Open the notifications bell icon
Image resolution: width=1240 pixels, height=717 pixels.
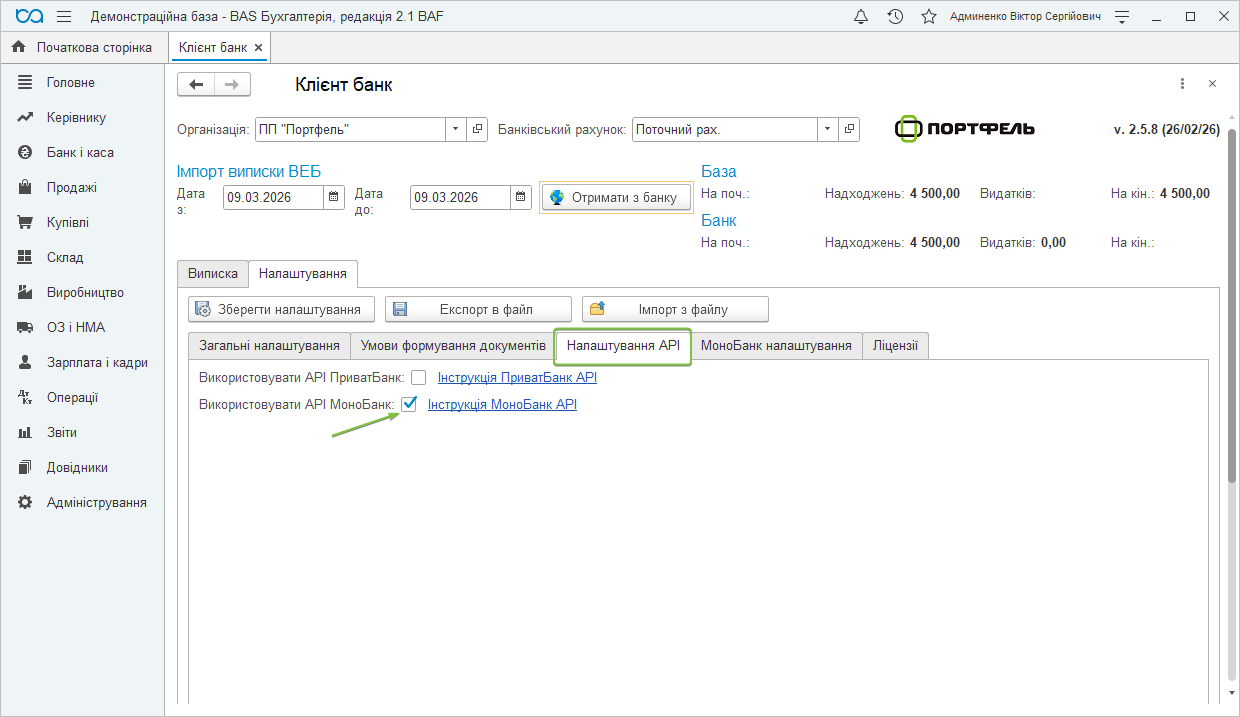pos(861,17)
